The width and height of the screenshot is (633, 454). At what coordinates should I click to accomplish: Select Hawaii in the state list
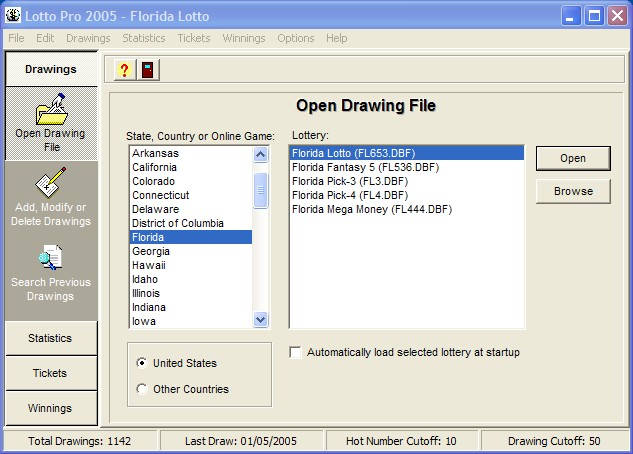coord(191,265)
